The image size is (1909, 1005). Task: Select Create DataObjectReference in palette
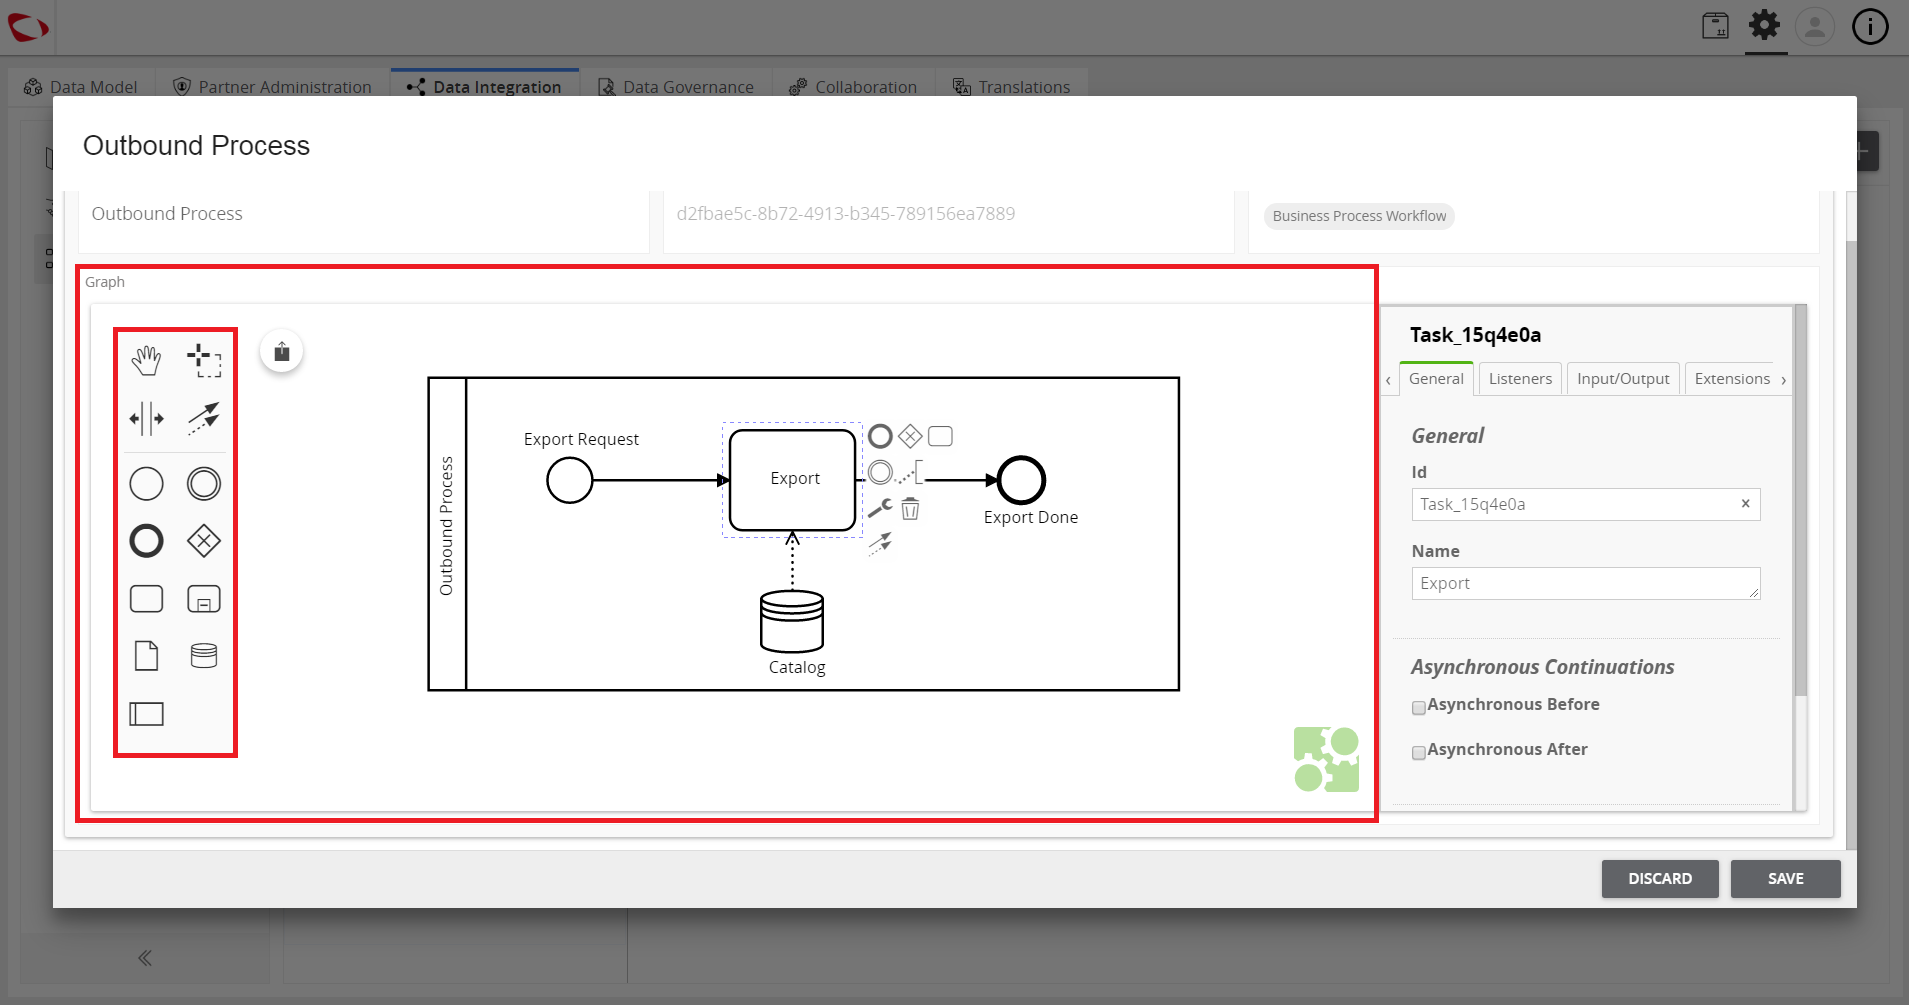(146, 656)
